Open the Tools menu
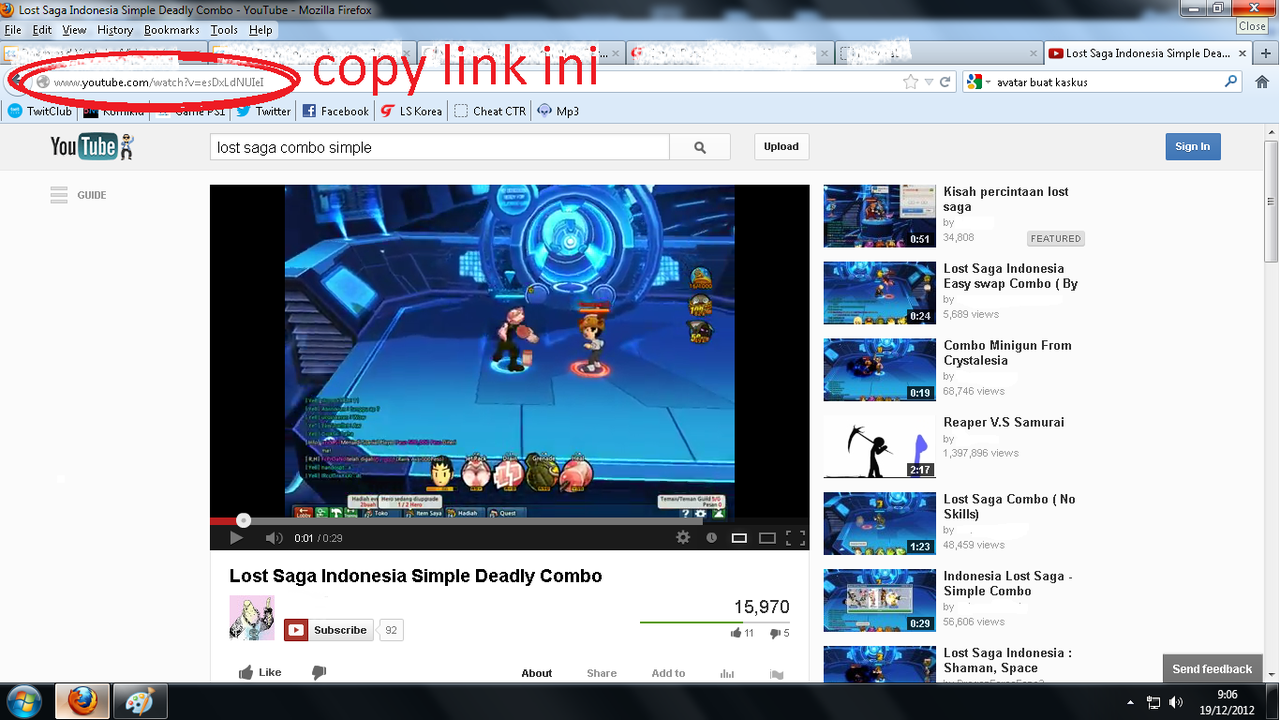1280x720 pixels. 224,30
